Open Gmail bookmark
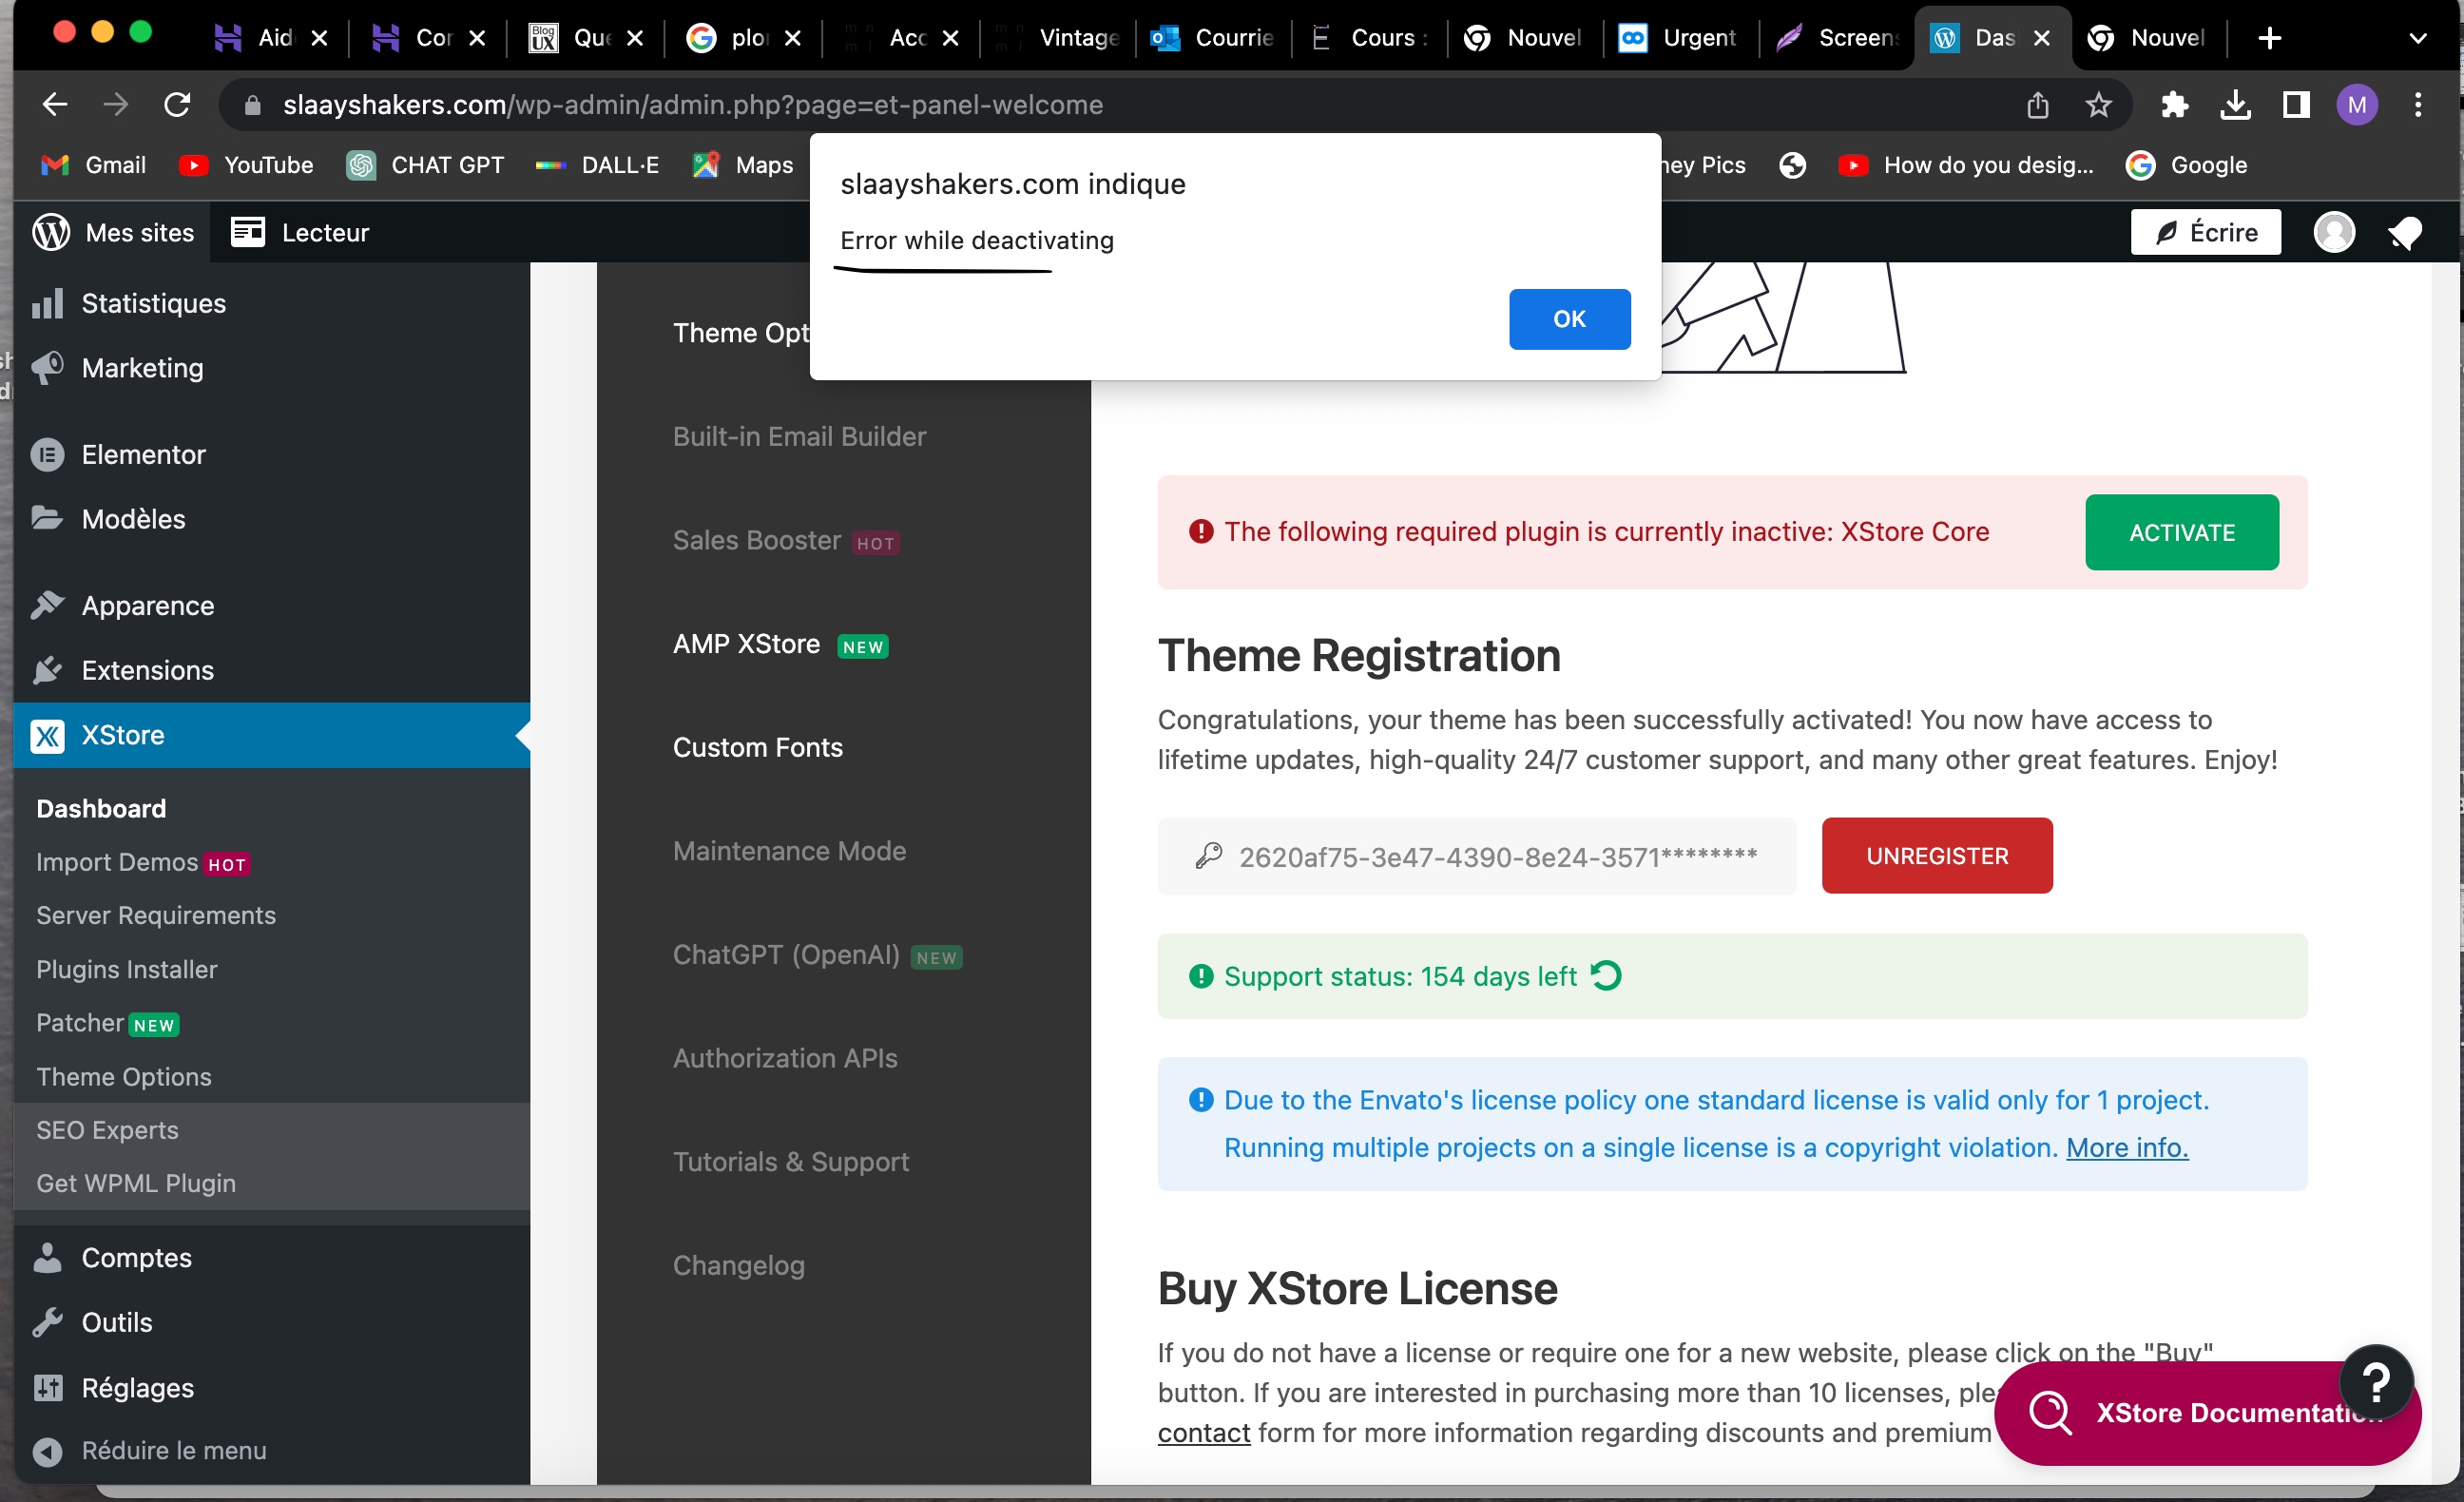 click(94, 165)
